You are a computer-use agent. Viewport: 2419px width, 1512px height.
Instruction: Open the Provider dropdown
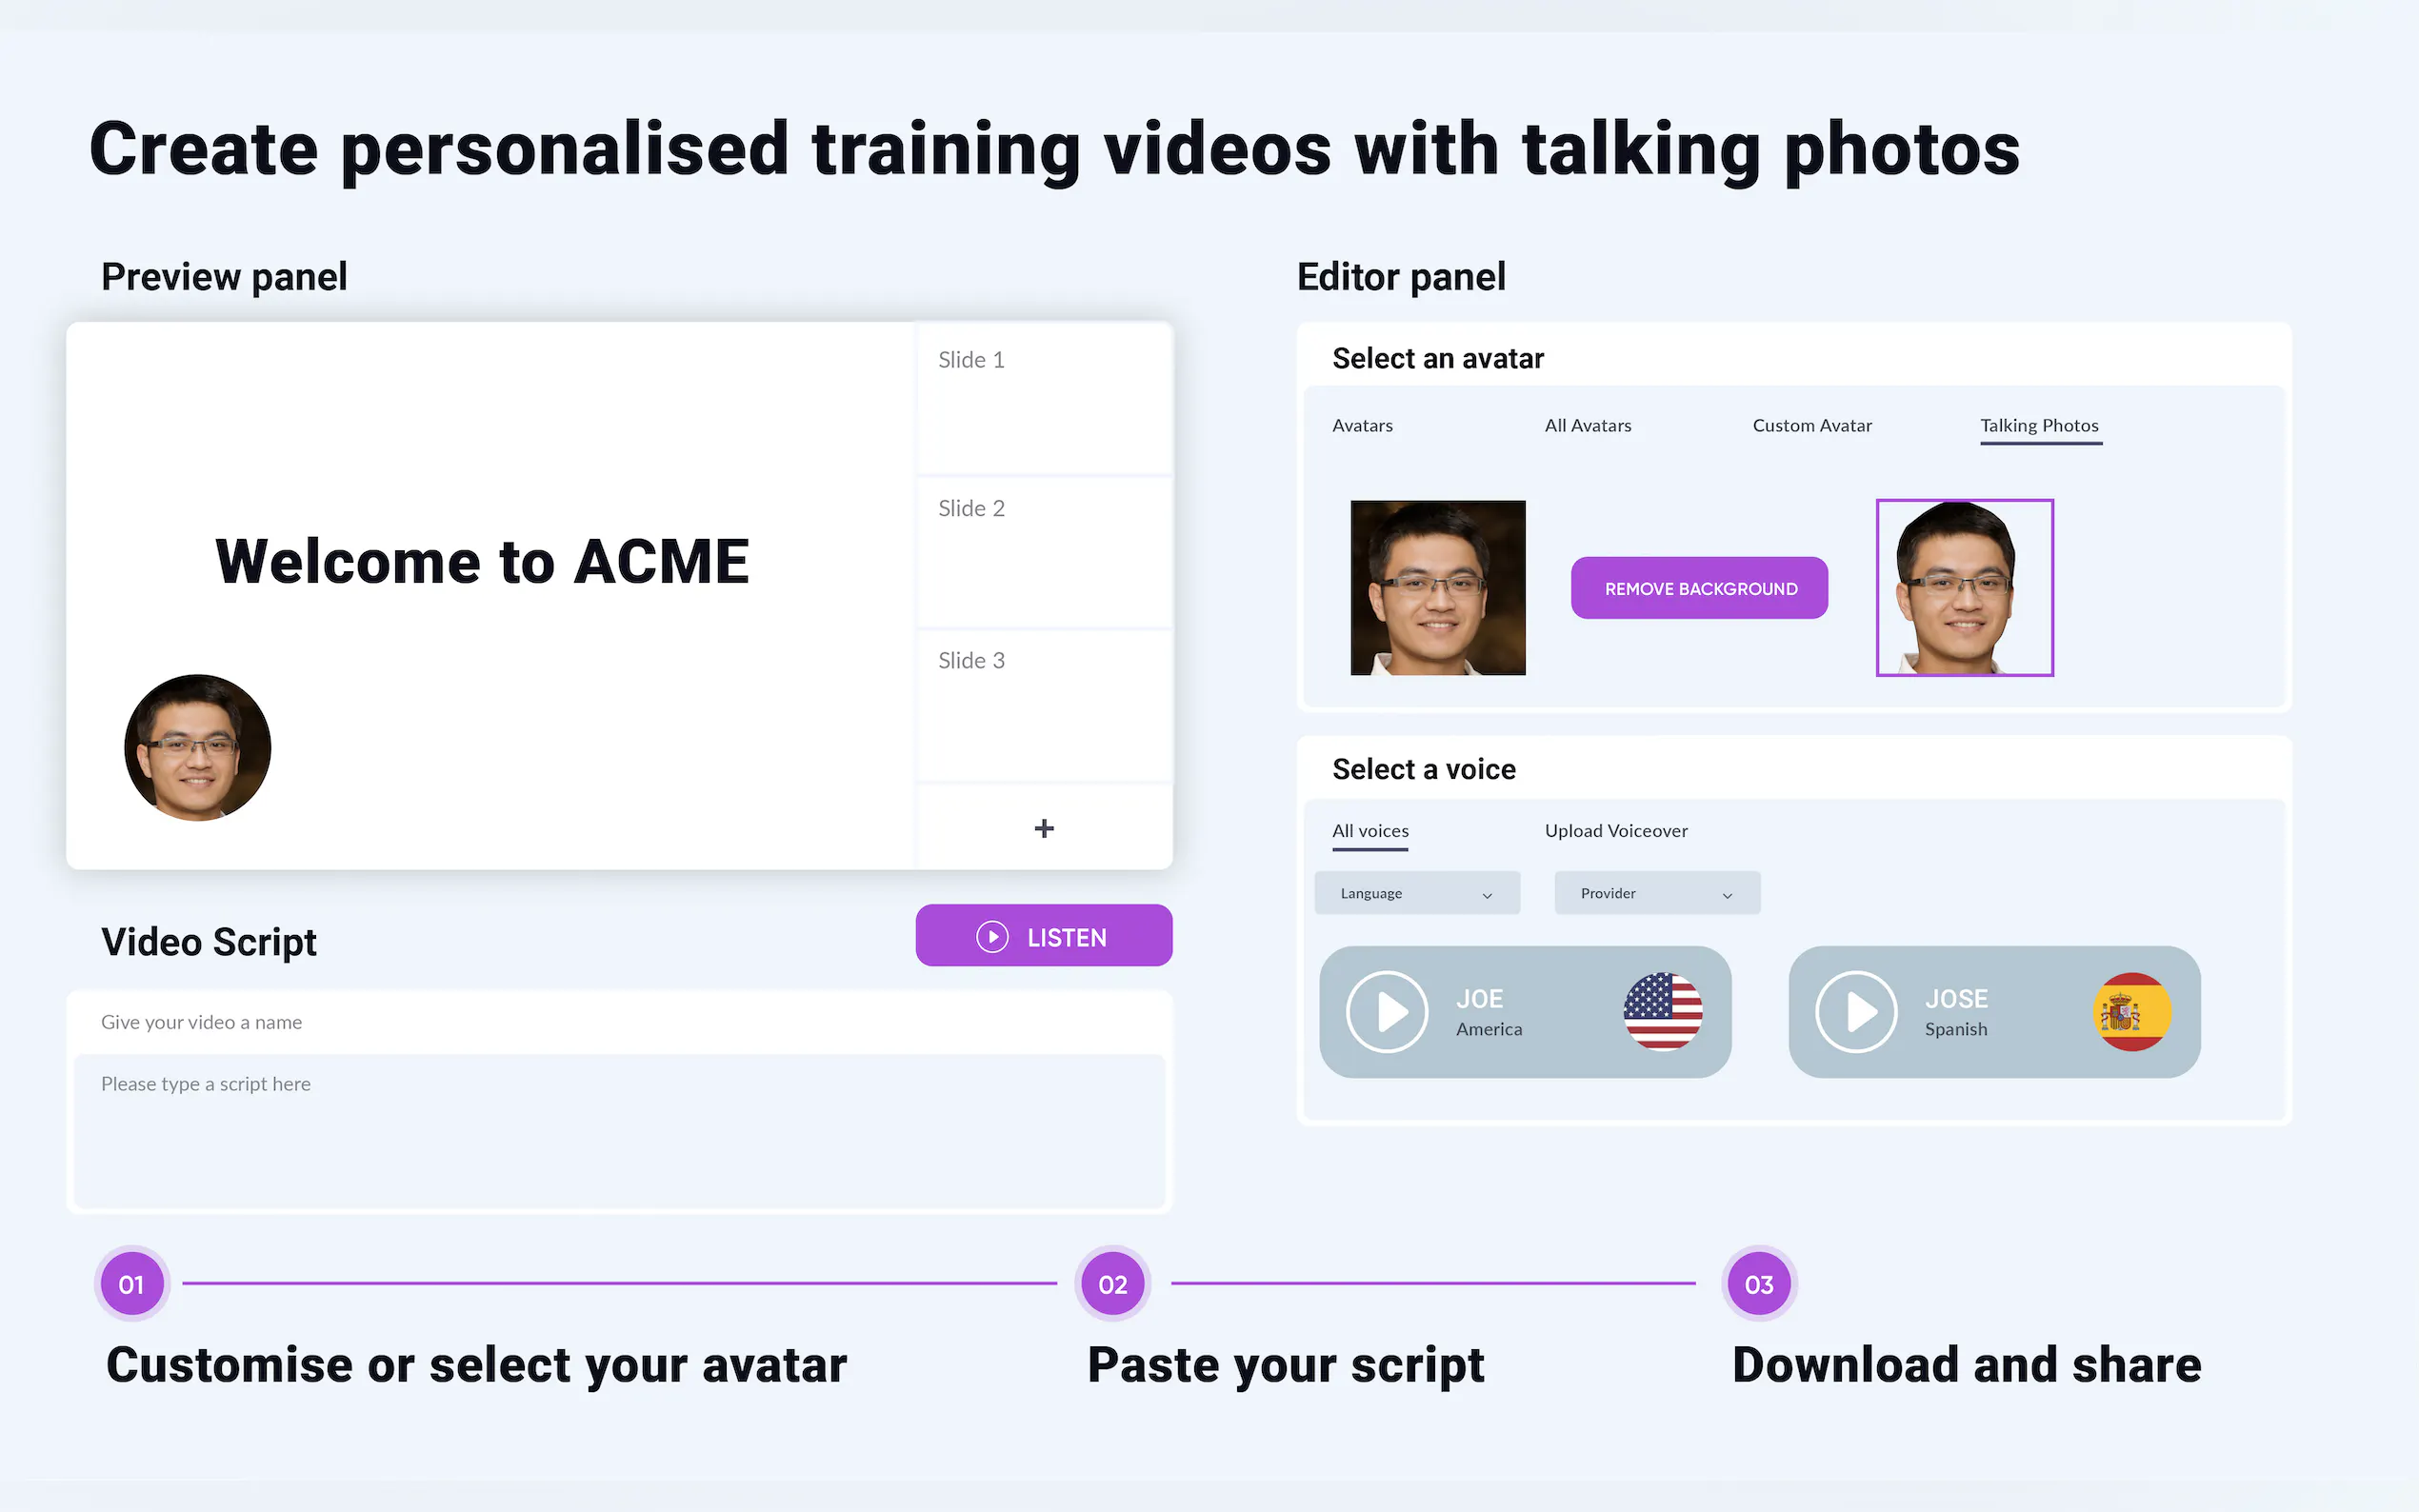[x=1656, y=893]
